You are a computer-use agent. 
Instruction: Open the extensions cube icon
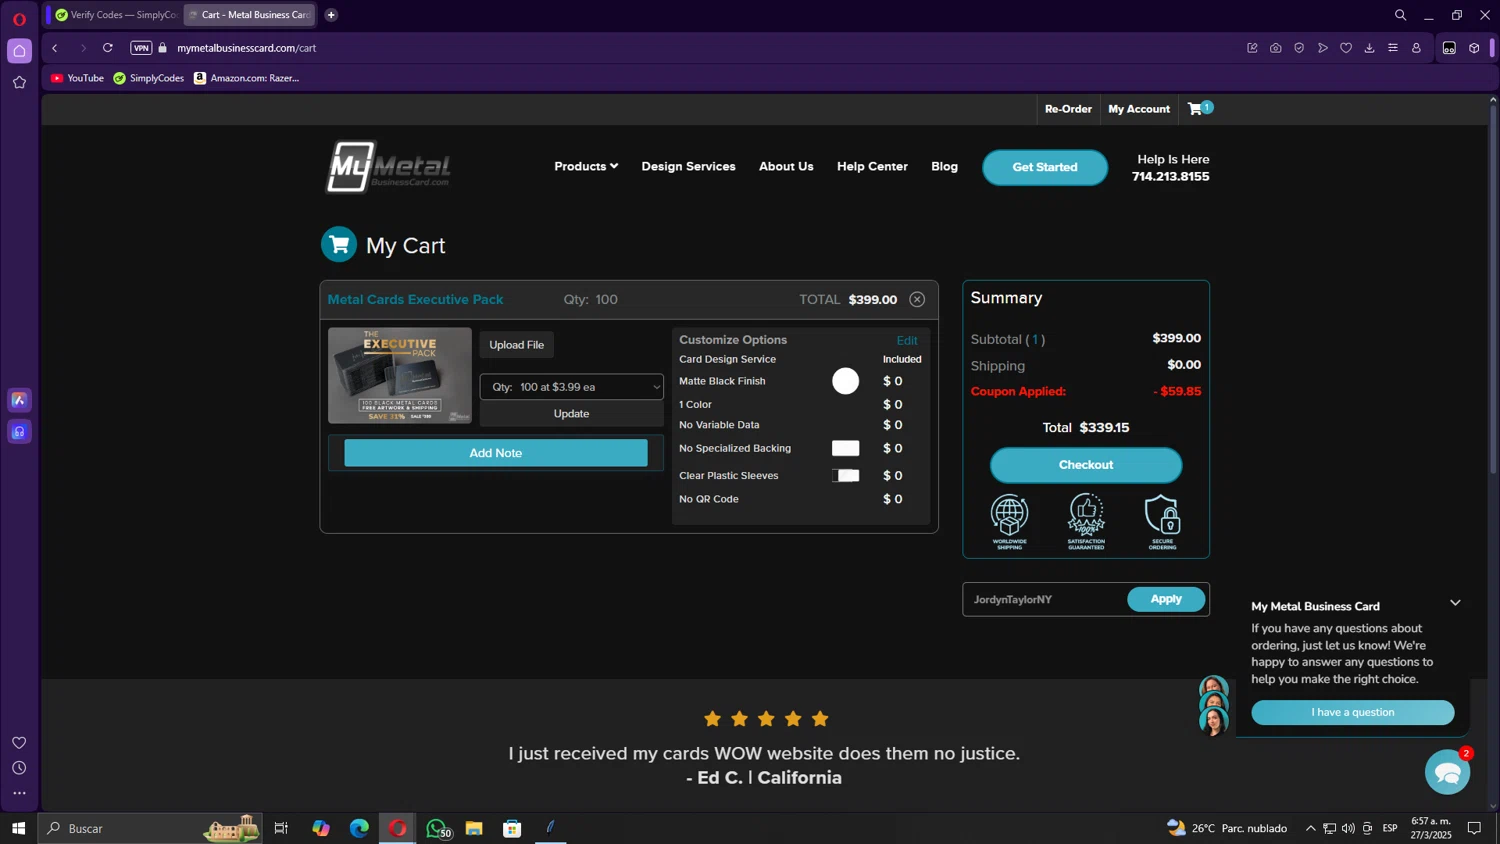tap(1474, 48)
